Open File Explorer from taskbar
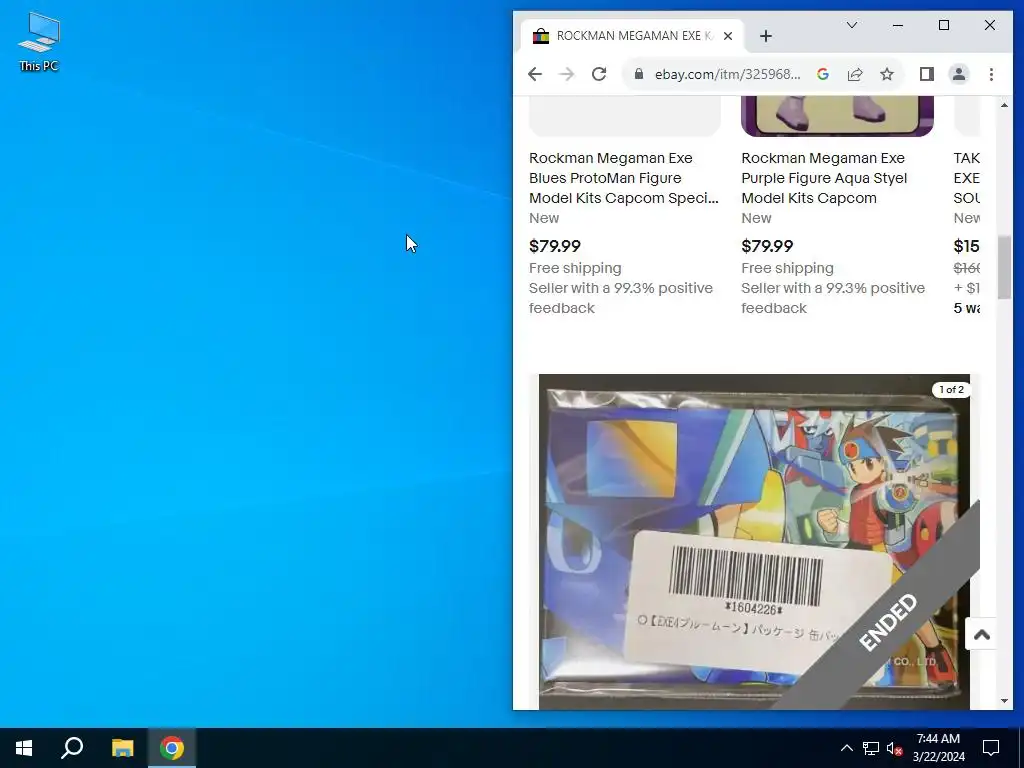 [x=122, y=748]
